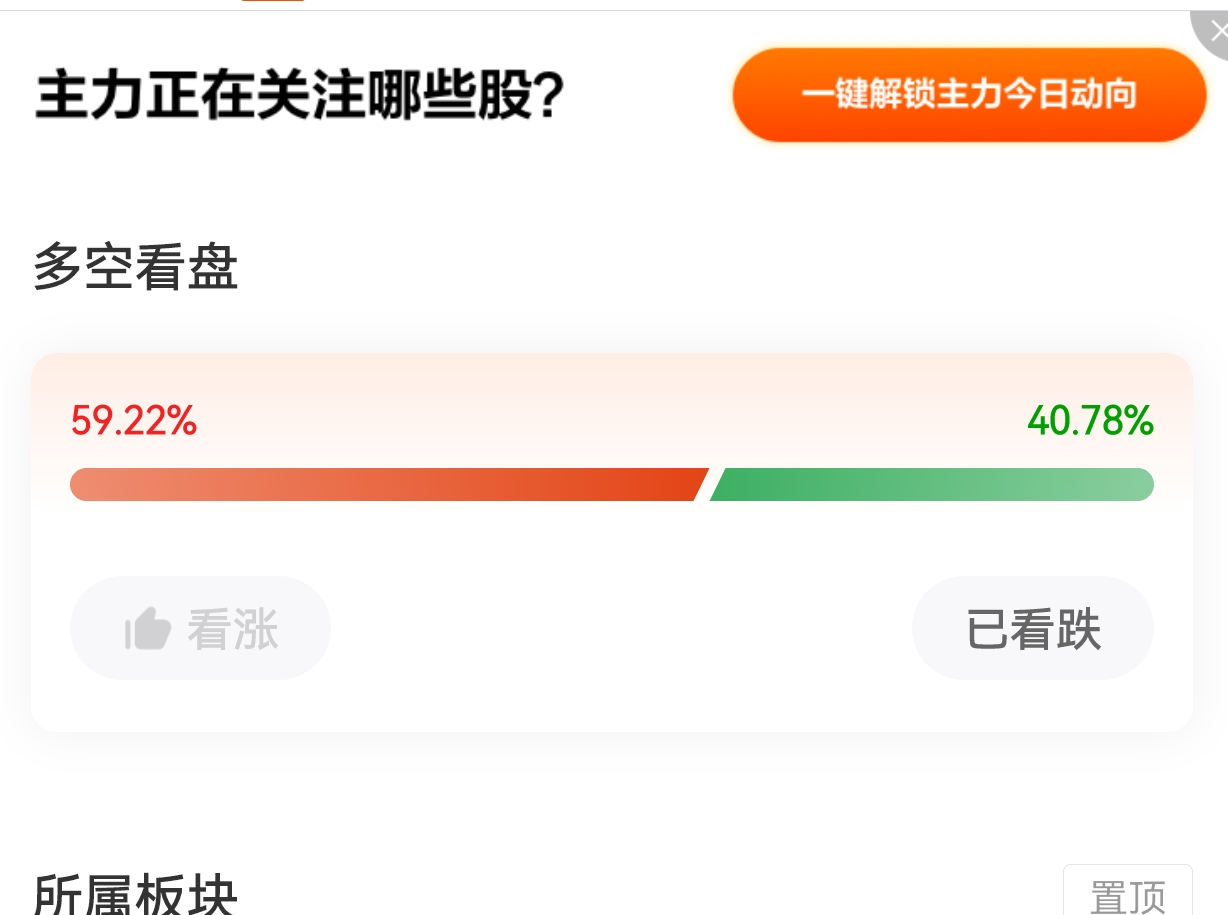Open the 所属板块 section heading

point(135,893)
